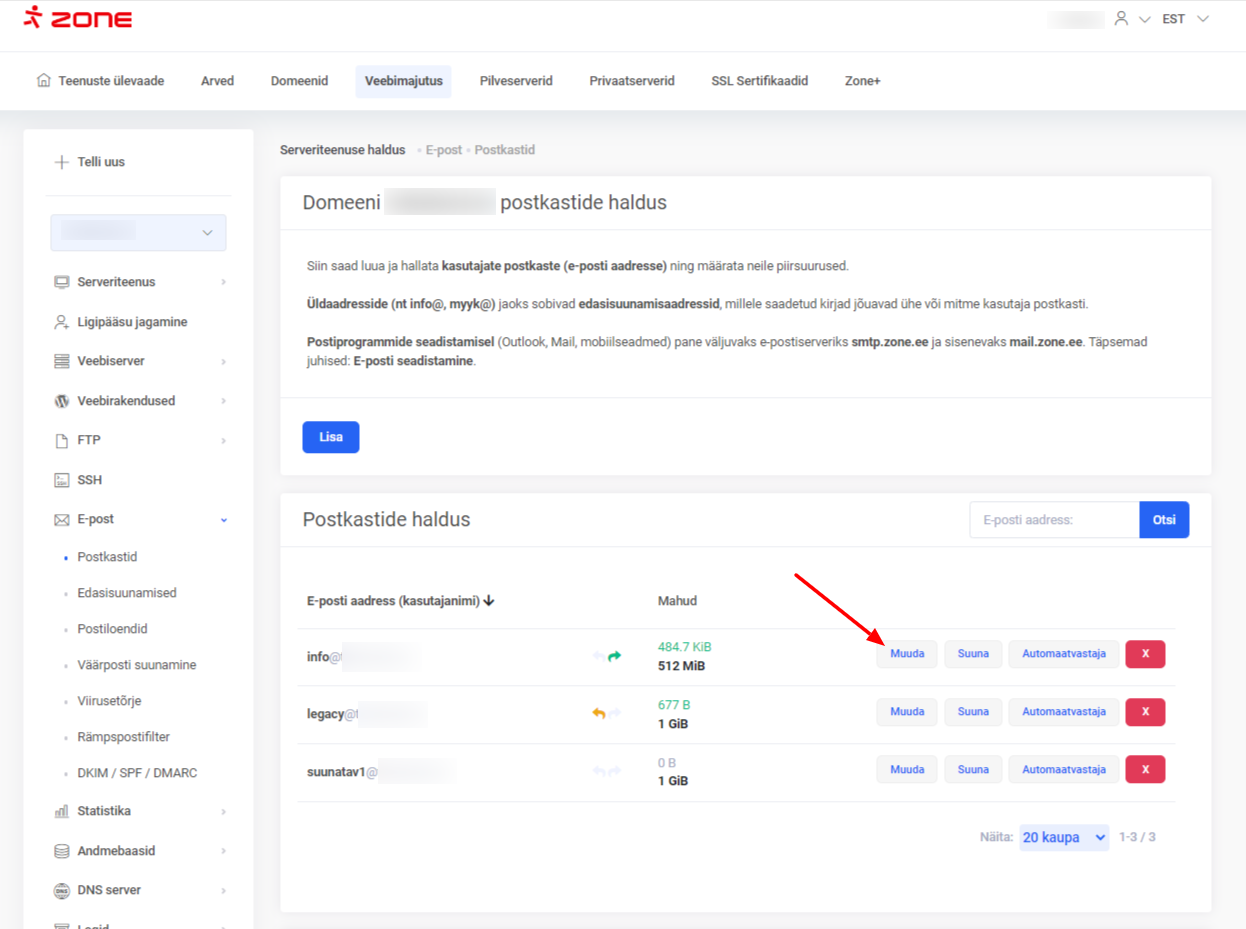
Task: Click Suuna for the legacy mailbox
Action: [973, 712]
